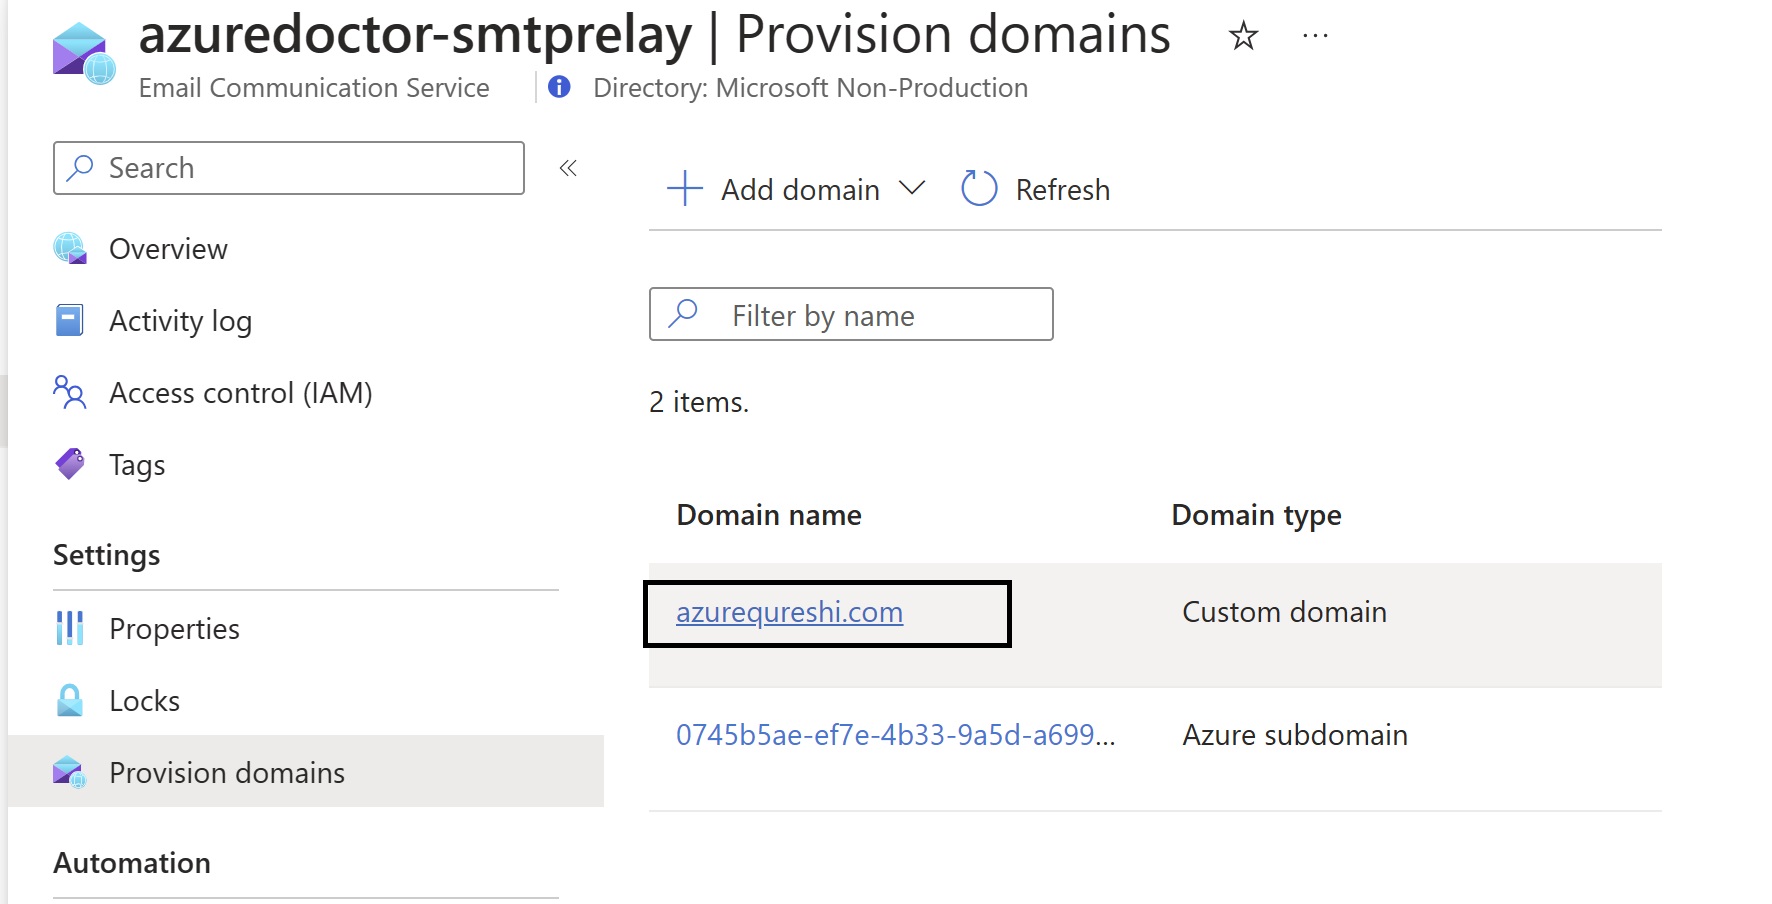Click the Tags label icon
The height and width of the screenshot is (904, 1772).
click(70, 464)
